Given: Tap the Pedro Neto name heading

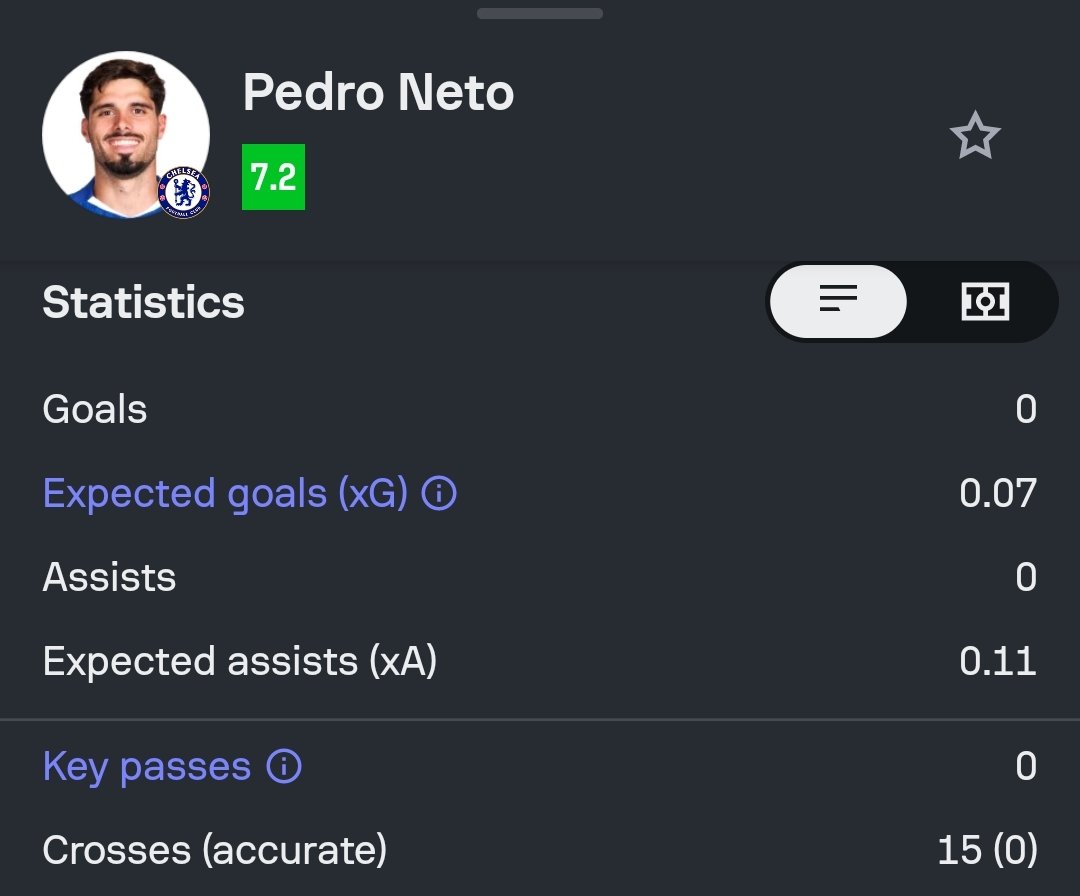Looking at the screenshot, I should (x=378, y=92).
